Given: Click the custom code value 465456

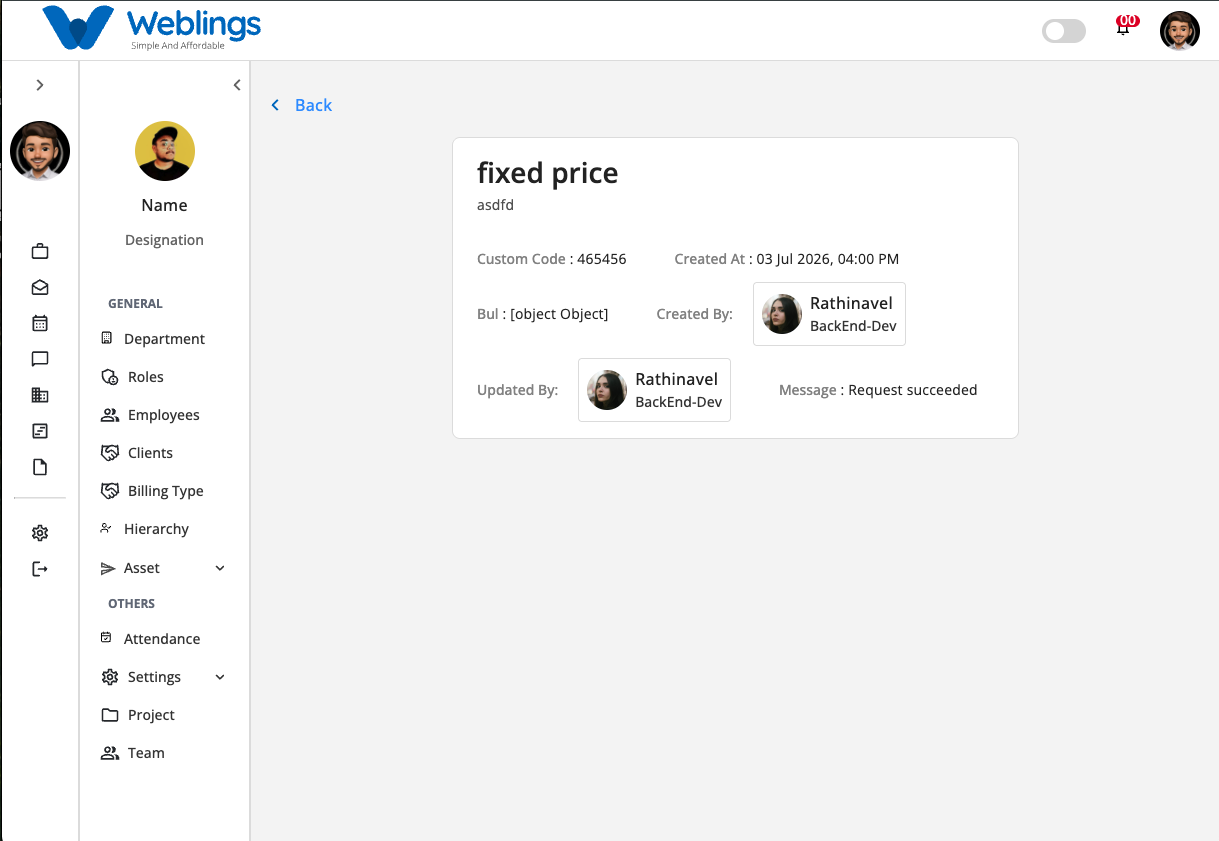Looking at the screenshot, I should [x=602, y=259].
